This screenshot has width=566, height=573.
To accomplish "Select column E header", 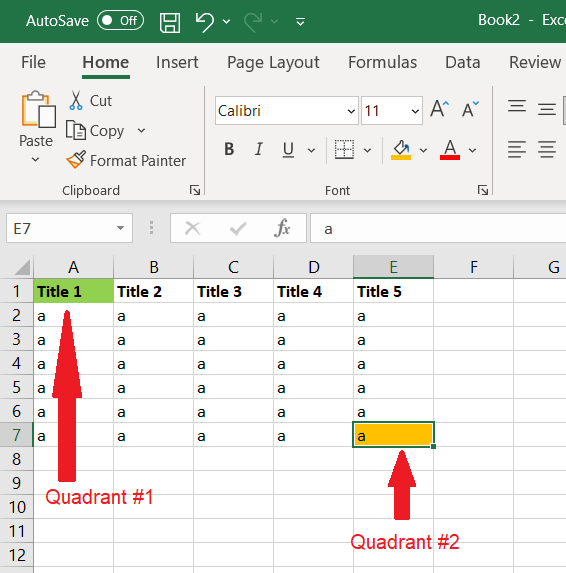I will 394,267.
